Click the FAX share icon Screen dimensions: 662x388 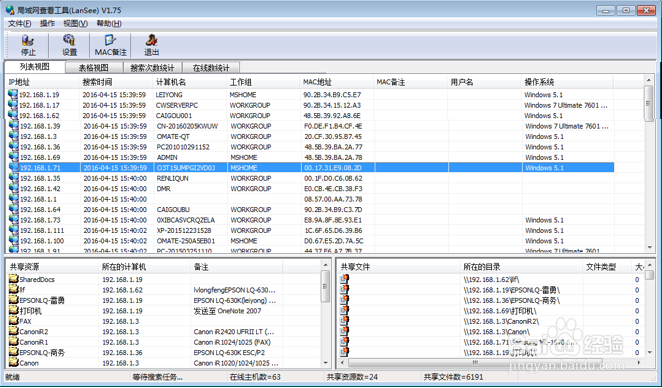click(x=14, y=320)
